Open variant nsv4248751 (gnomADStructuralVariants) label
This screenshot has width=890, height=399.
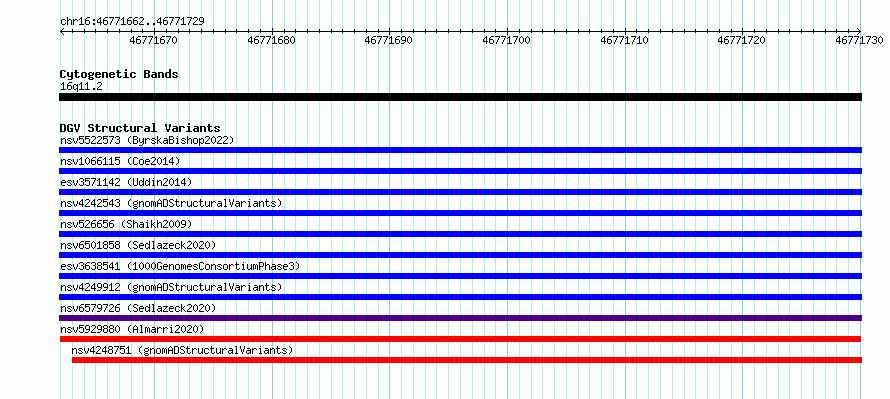click(183, 350)
